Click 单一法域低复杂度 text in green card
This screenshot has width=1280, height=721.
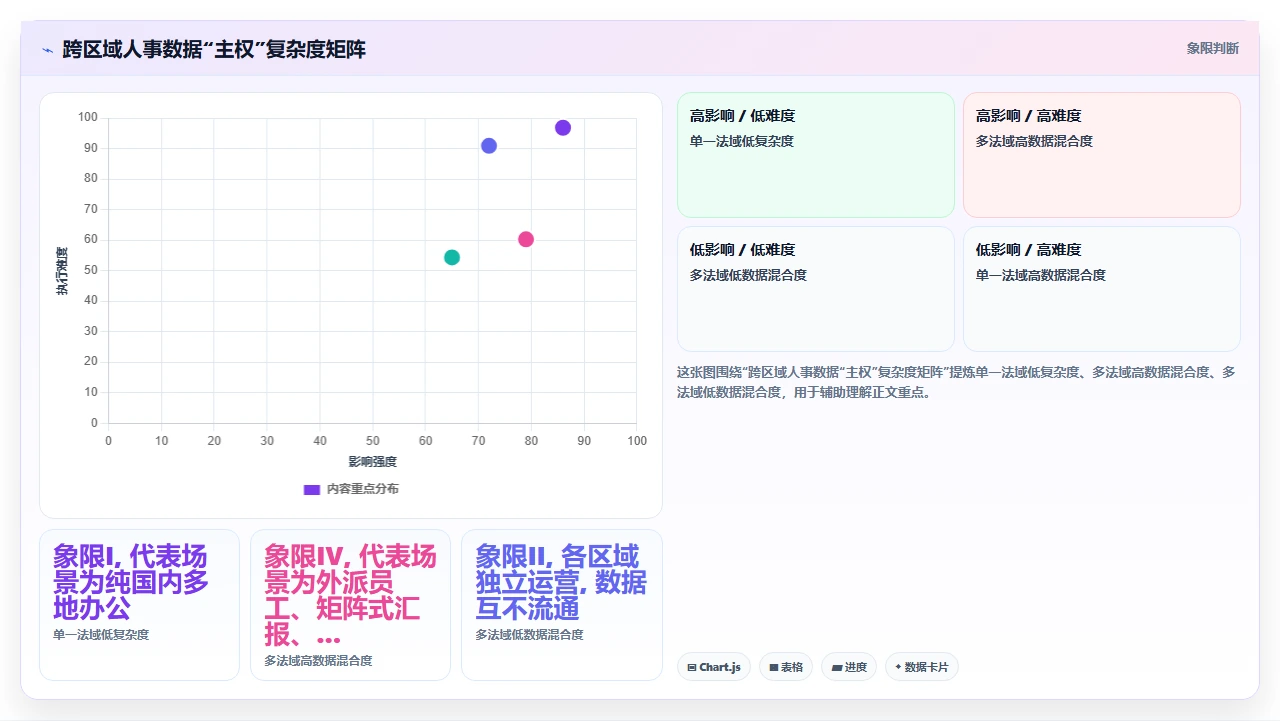(x=742, y=141)
